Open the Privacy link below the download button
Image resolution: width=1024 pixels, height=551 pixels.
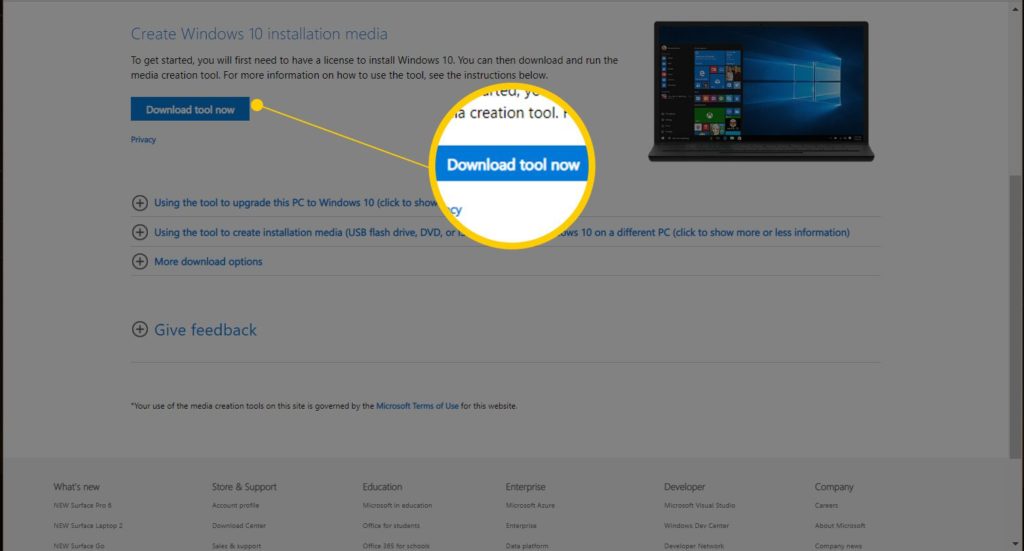tap(143, 140)
